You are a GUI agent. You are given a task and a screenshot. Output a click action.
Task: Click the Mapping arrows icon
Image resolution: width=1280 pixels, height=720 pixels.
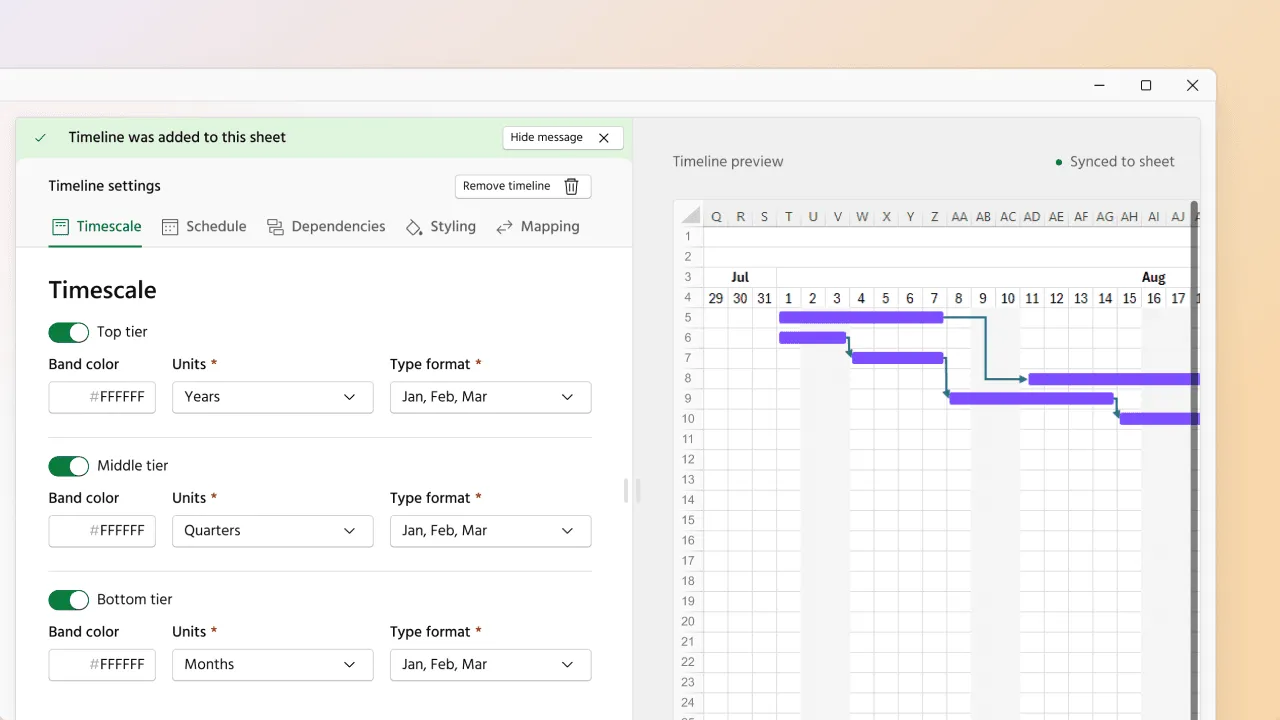click(505, 227)
